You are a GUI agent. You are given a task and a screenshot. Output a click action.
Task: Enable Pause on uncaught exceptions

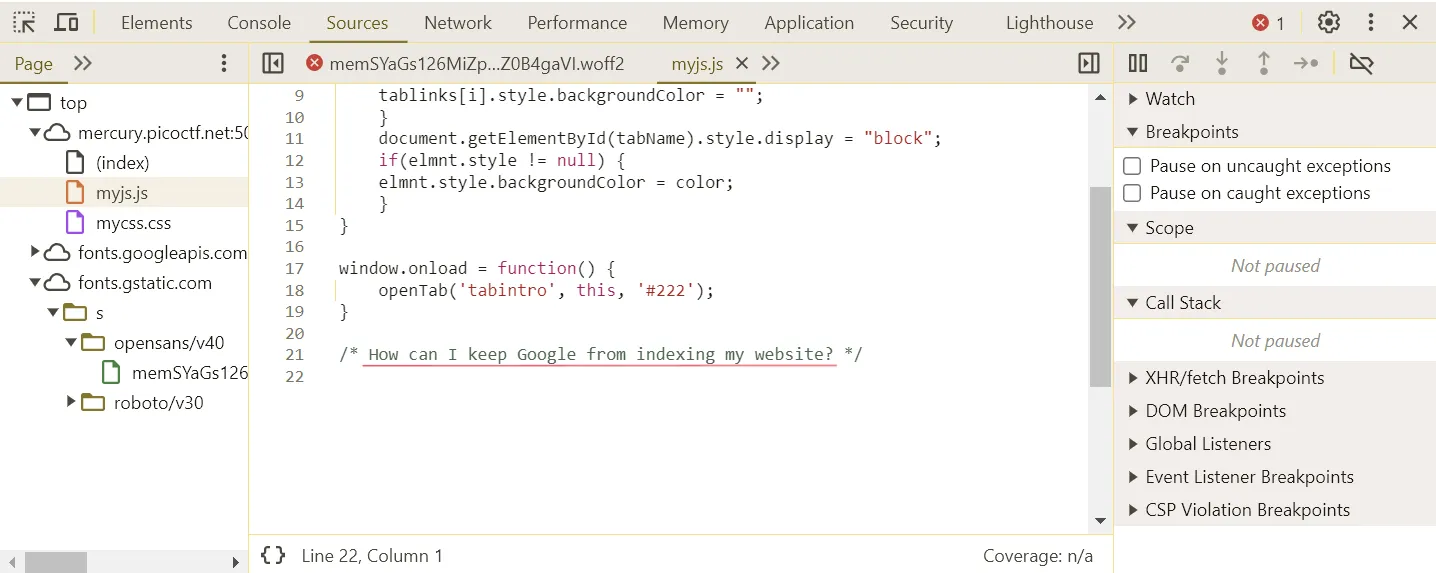tap(1132, 166)
